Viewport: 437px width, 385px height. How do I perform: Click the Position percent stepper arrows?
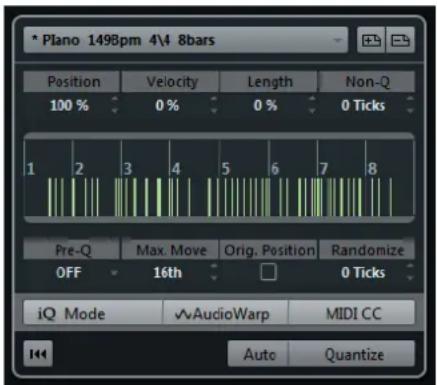(x=115, y=105)
